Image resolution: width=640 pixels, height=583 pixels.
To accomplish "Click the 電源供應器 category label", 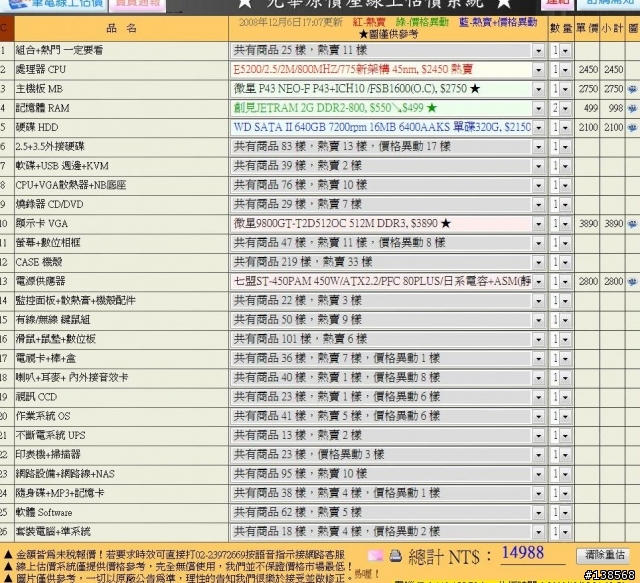I will pyautogui.click(x=40, y=281).
